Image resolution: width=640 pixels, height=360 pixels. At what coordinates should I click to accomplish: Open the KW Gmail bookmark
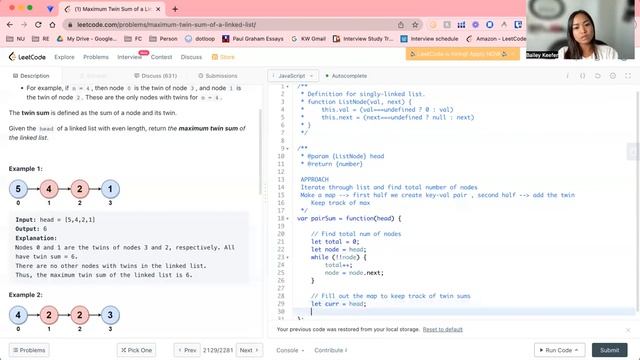coord(308,39)
